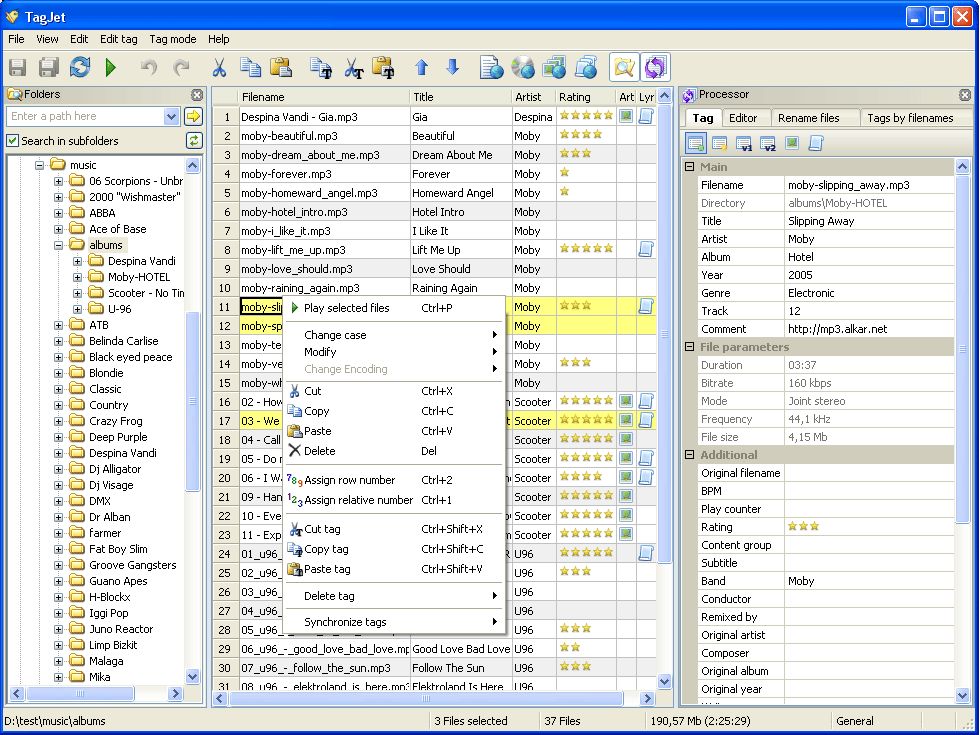
Task: Select the green Play toolbar icon
Action: click(x=110, y=68)
